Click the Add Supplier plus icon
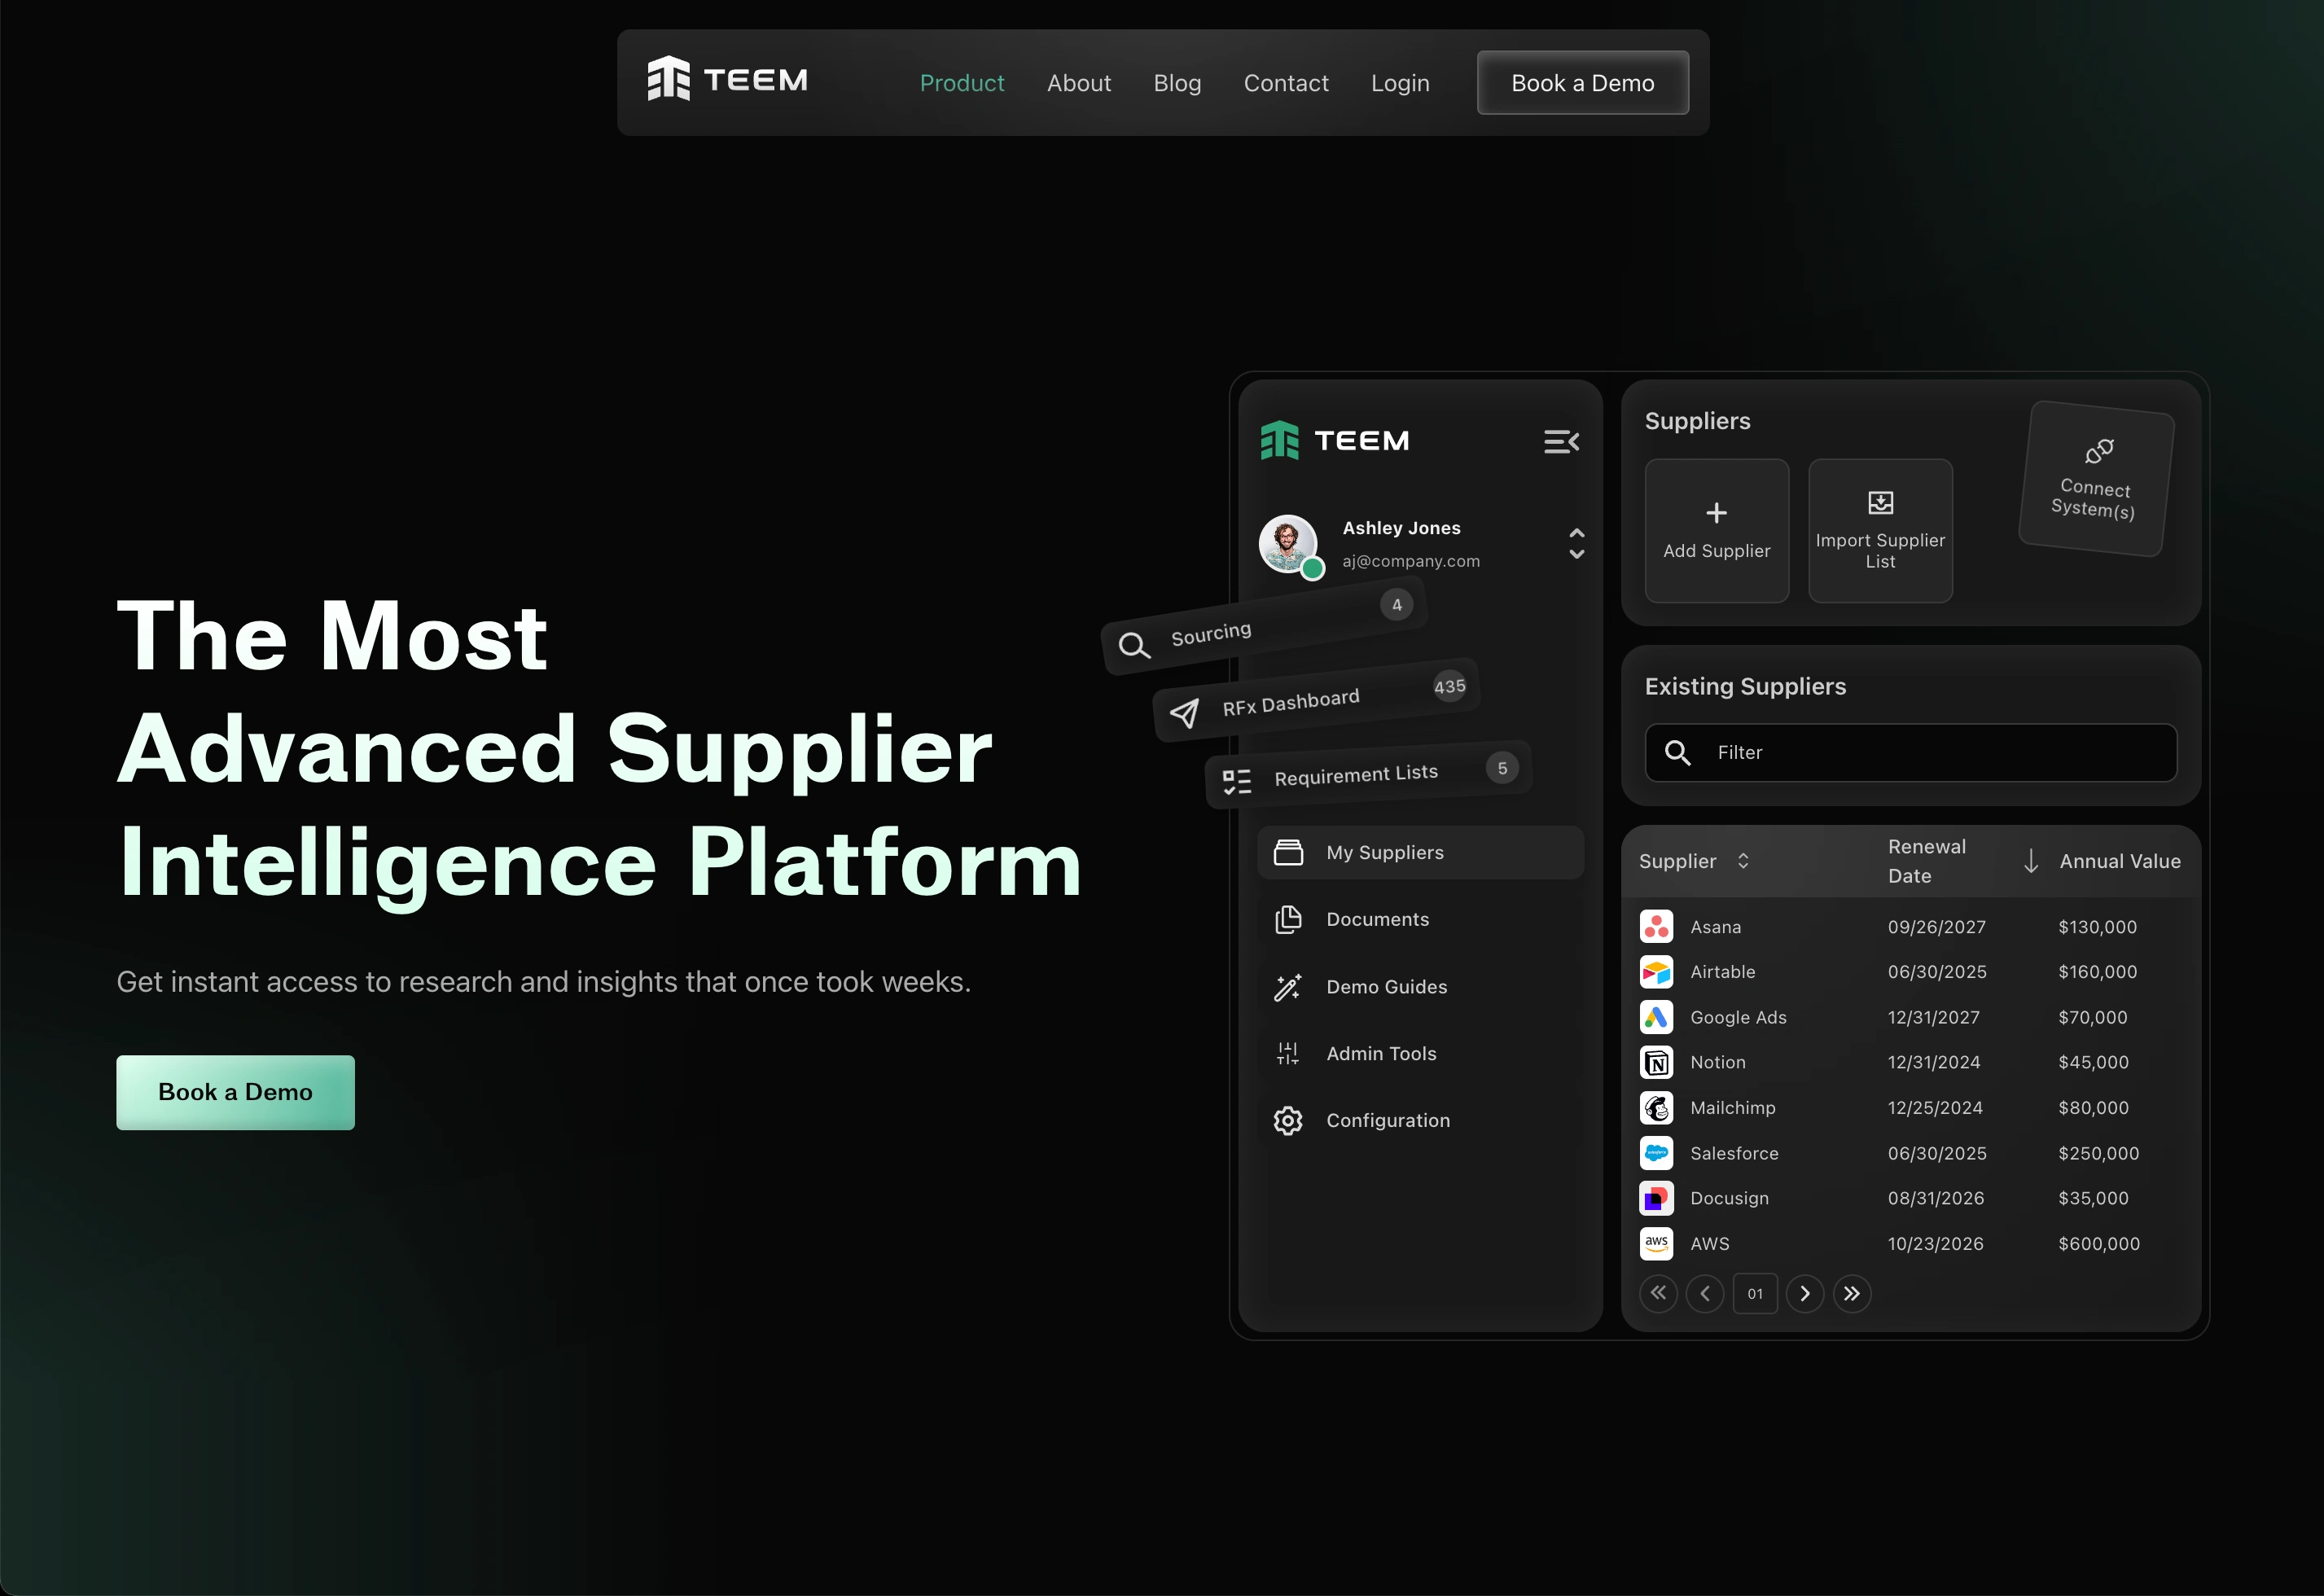Screen dimensions: 2324x1596 click(x=1716, y=513)
